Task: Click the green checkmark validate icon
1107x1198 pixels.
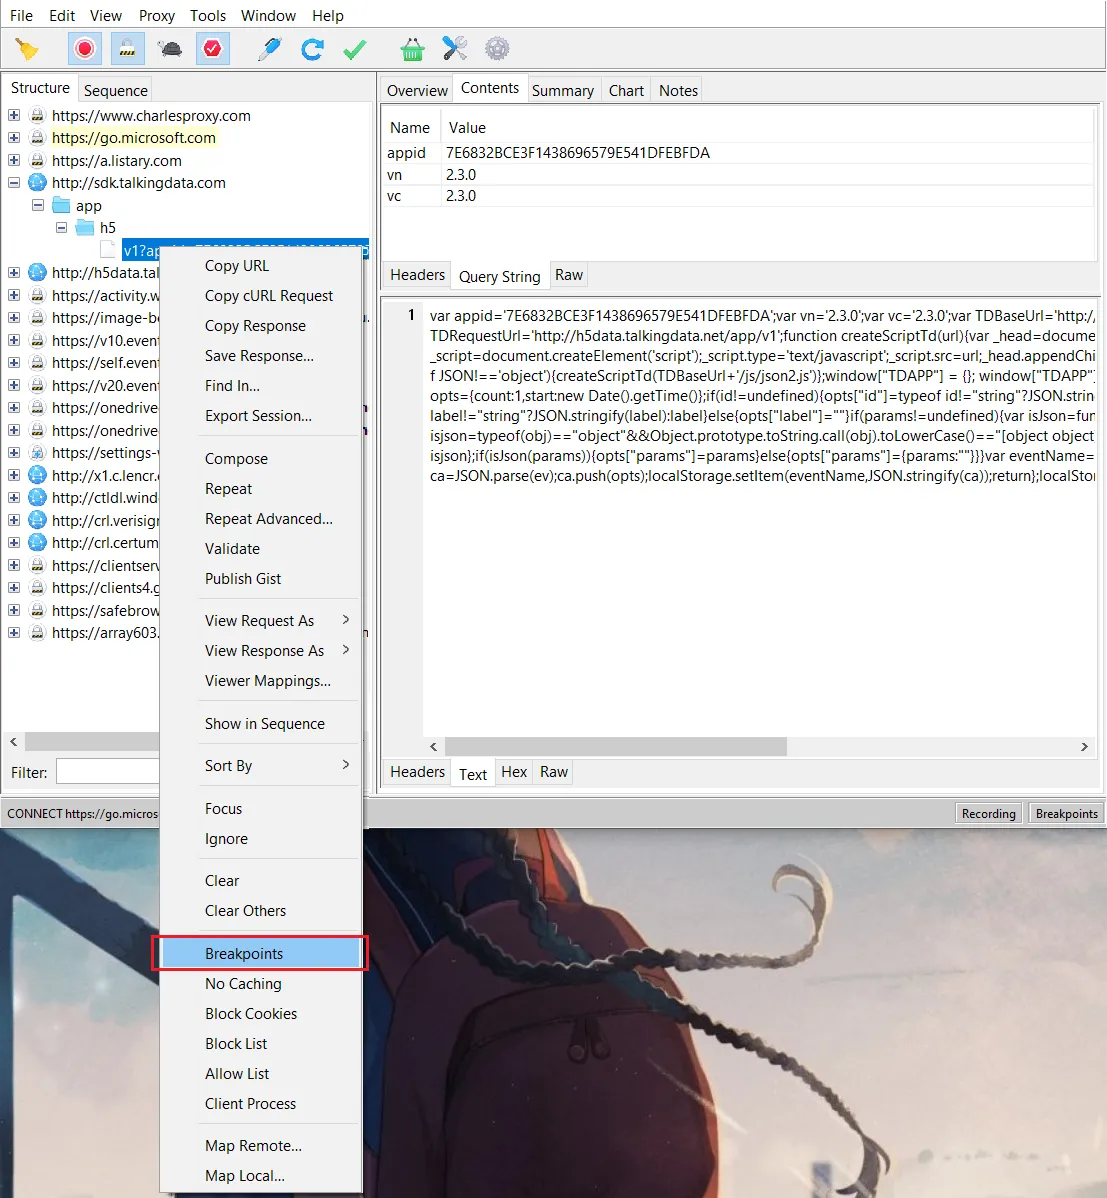Action: click(354, 50)
